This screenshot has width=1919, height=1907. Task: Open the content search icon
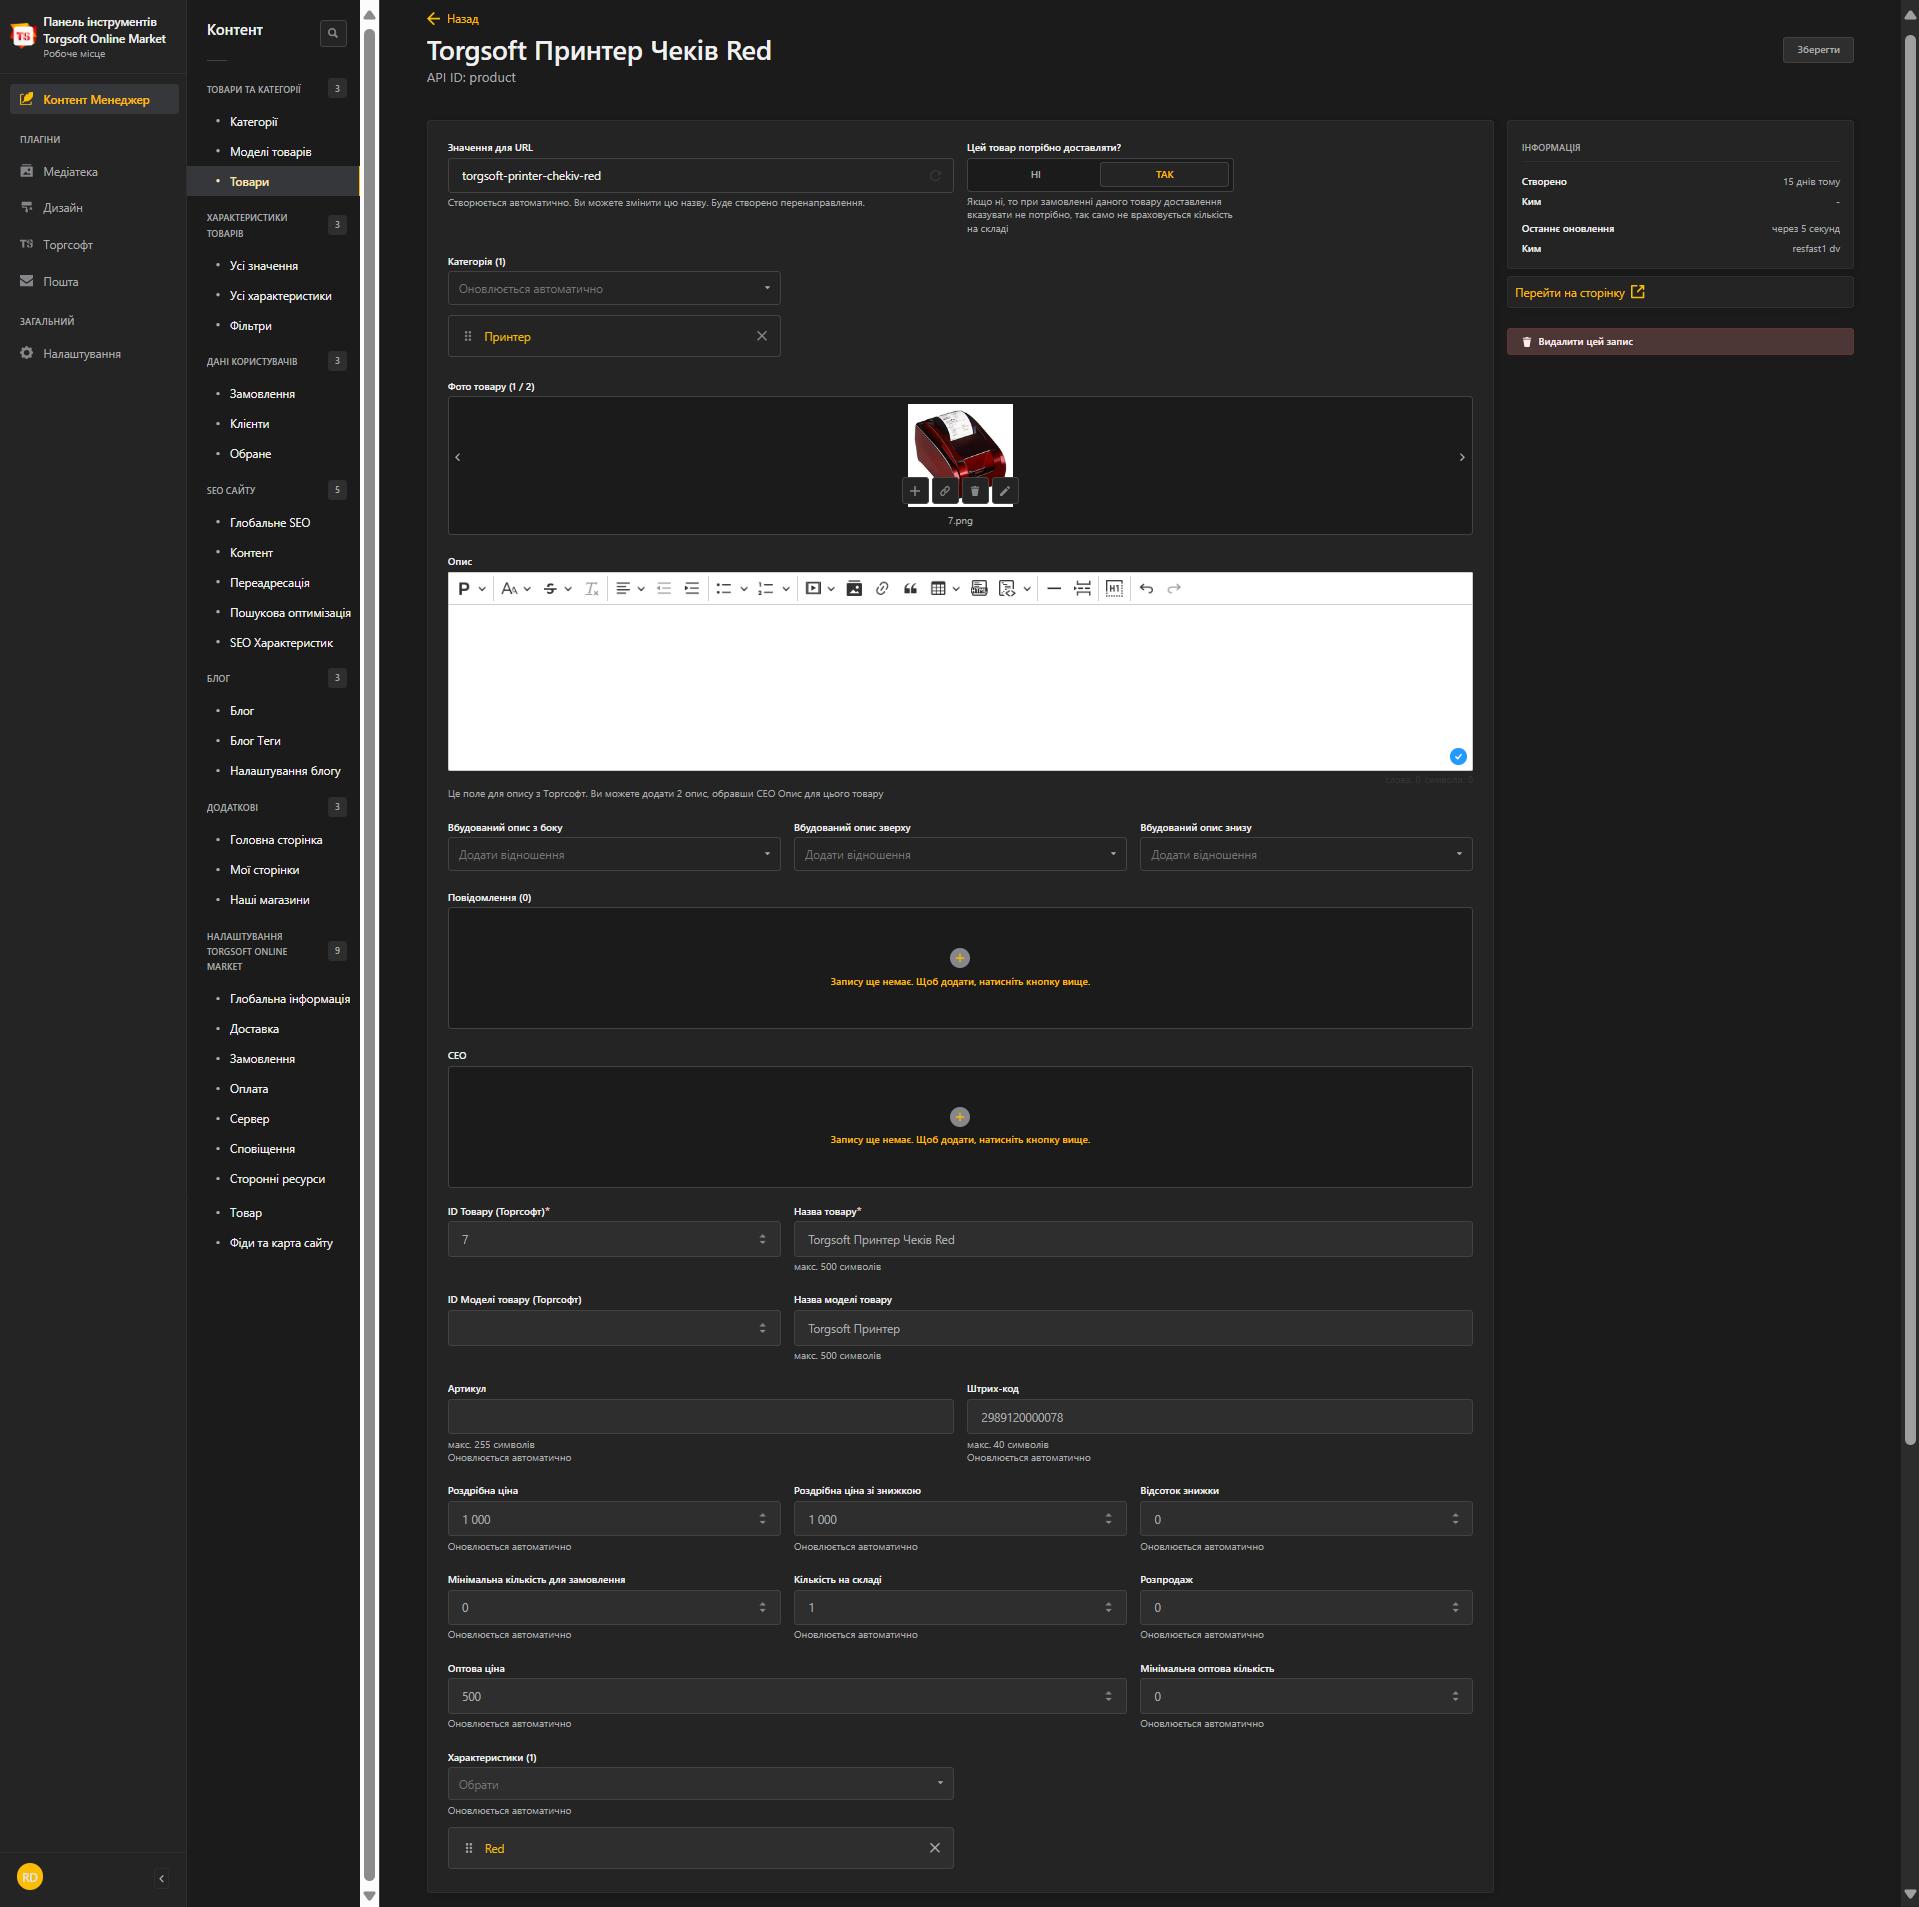click(x=333, y=33)
